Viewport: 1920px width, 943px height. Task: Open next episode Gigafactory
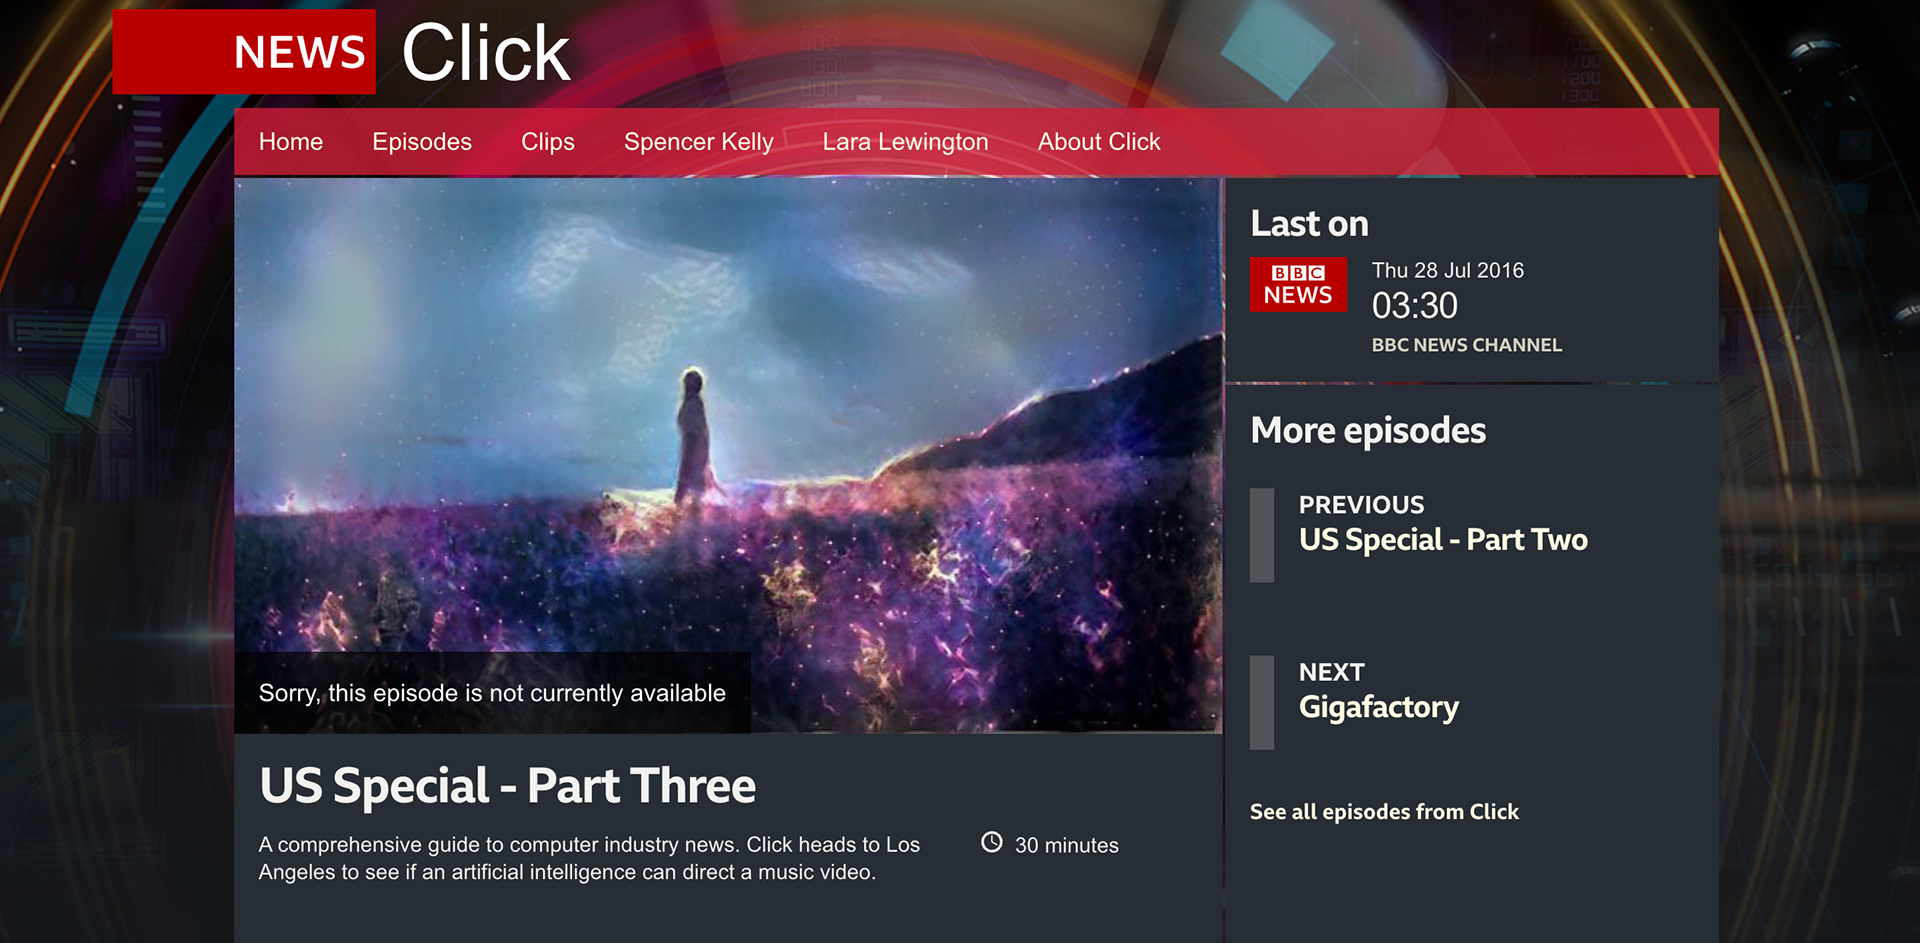1379,708
